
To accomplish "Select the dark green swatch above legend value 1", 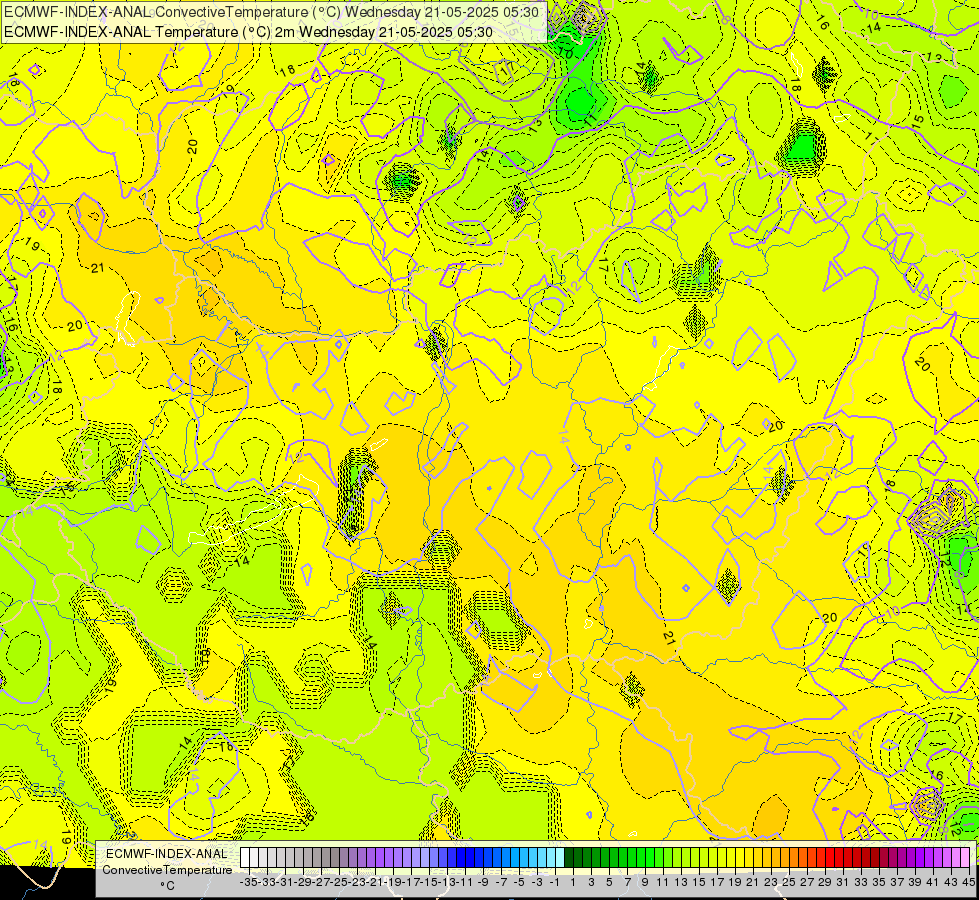I will click(569, 857).
